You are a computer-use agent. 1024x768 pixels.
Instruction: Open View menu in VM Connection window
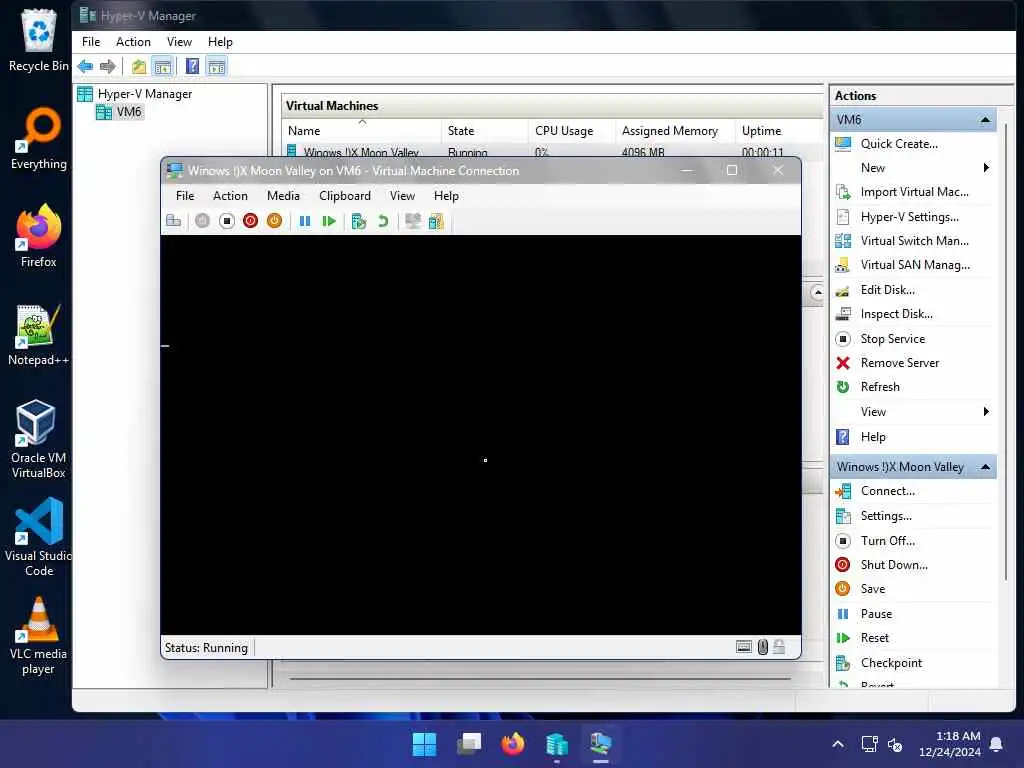point(402,196)
